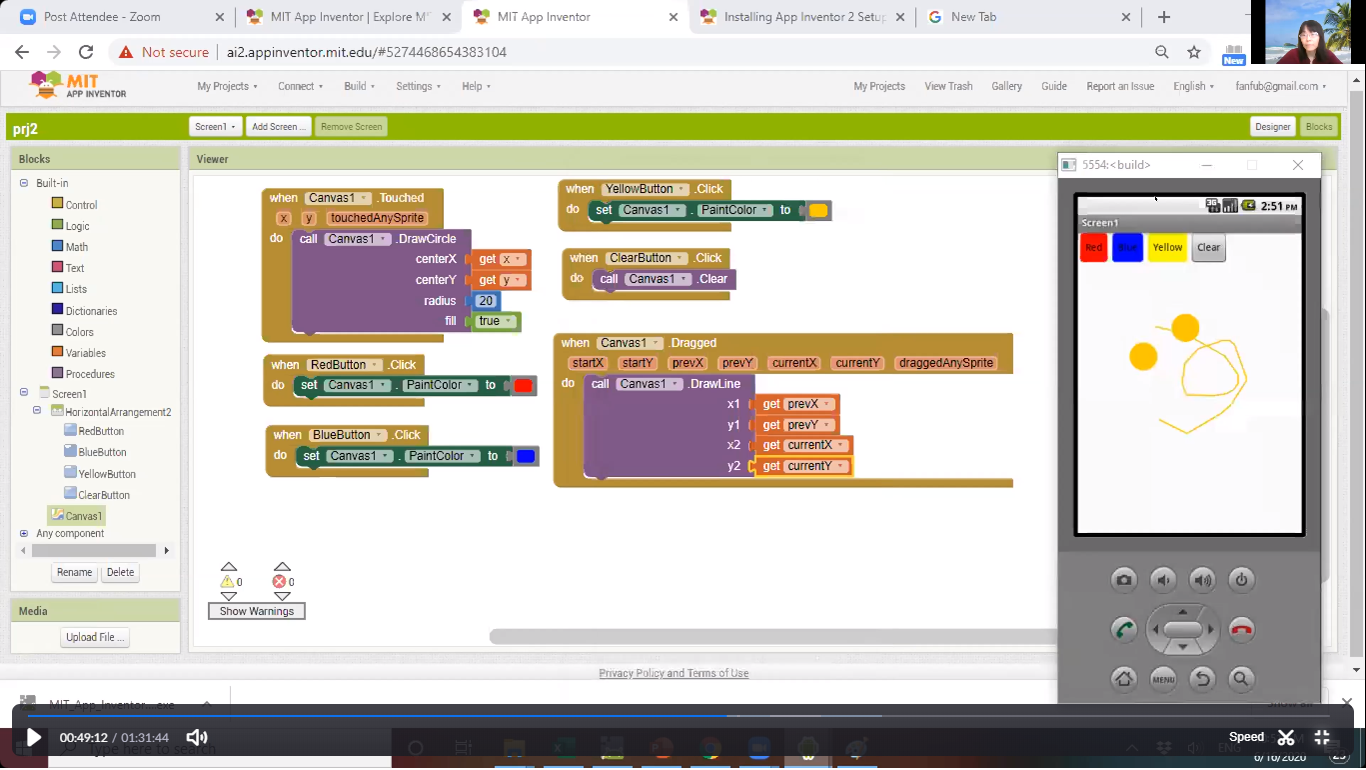Tap the emulator home button icon
Screen dimensions: 1366x770
click(1124, 679)
